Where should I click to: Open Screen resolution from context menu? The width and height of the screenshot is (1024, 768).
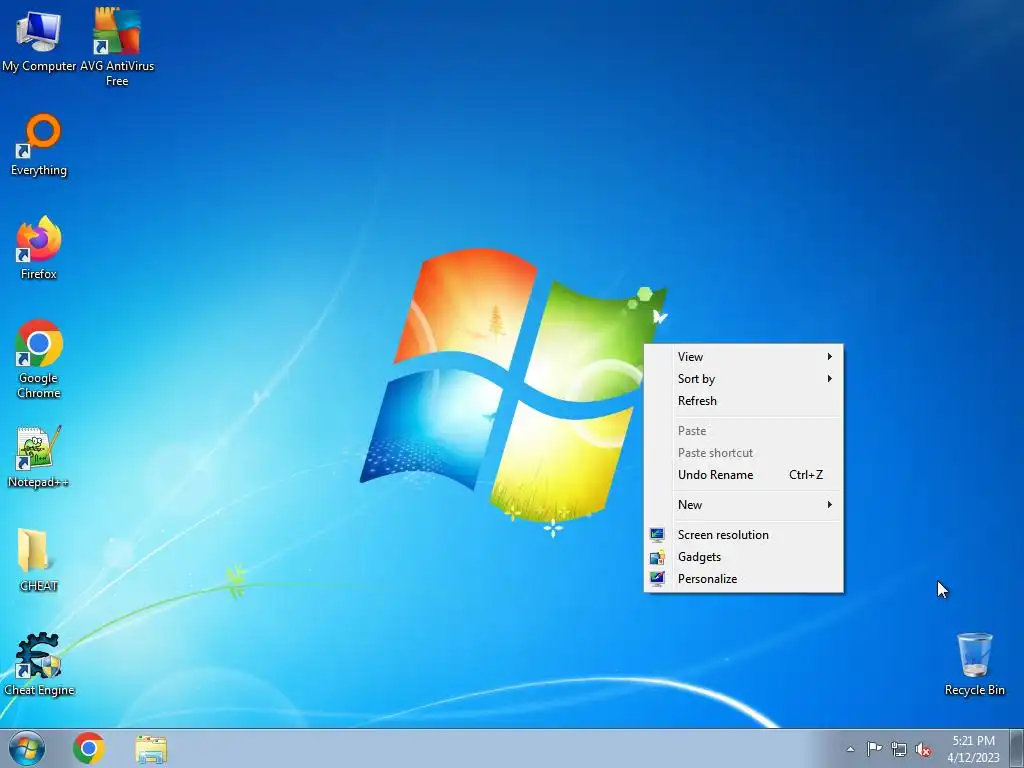point(743,535)
